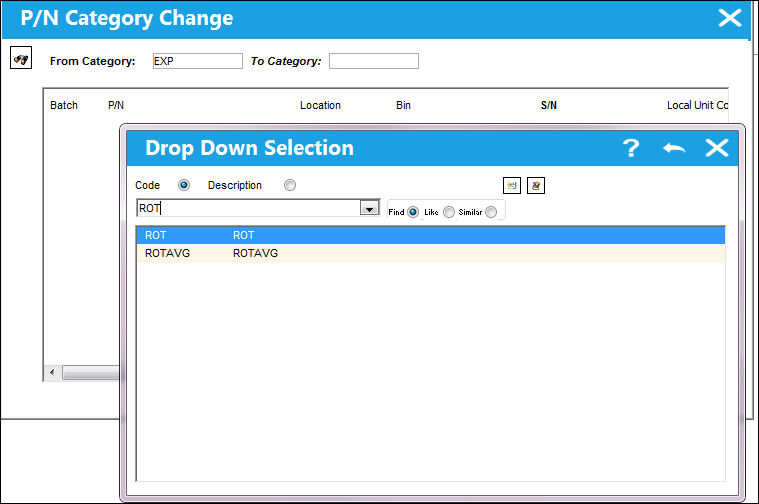
Task: Select the ROTAVG row in results
Action: [431, 253]
